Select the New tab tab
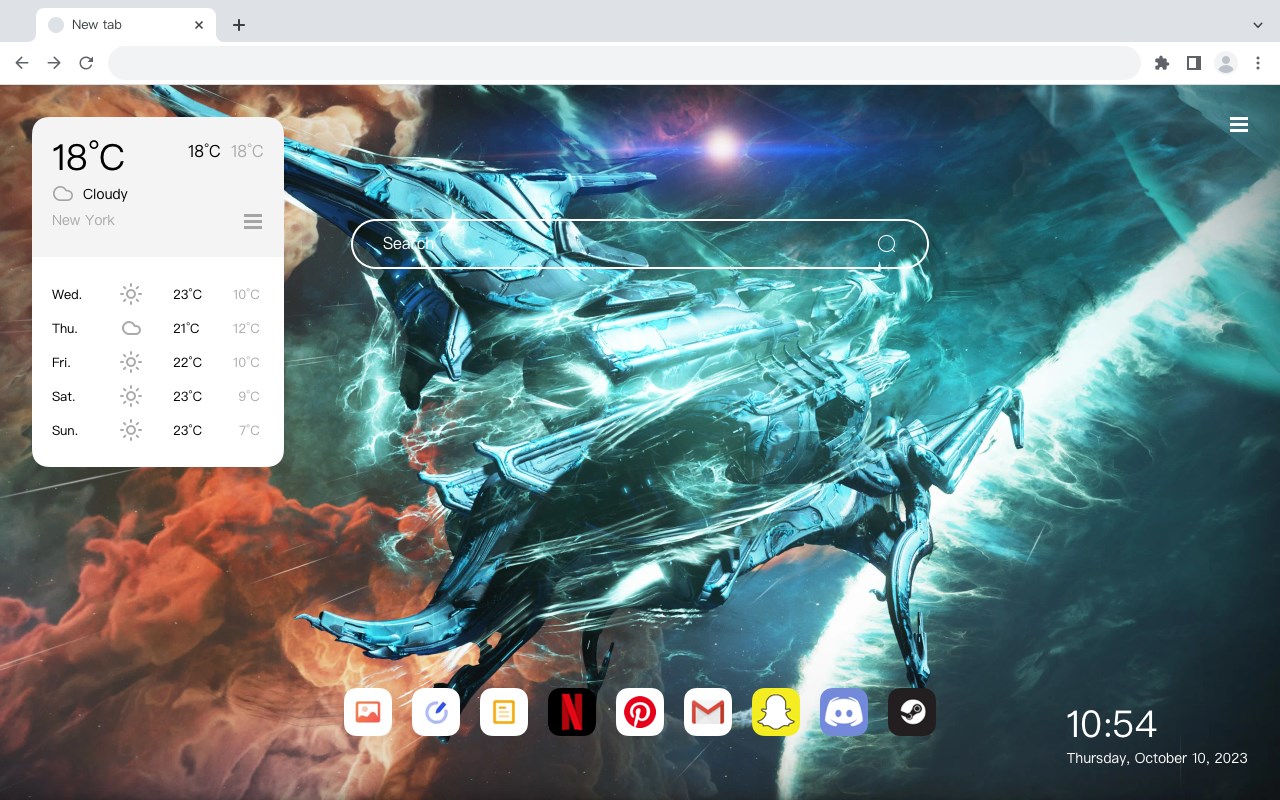The width and height of the screenshot is (1280, 800). [x=126, y=25]
